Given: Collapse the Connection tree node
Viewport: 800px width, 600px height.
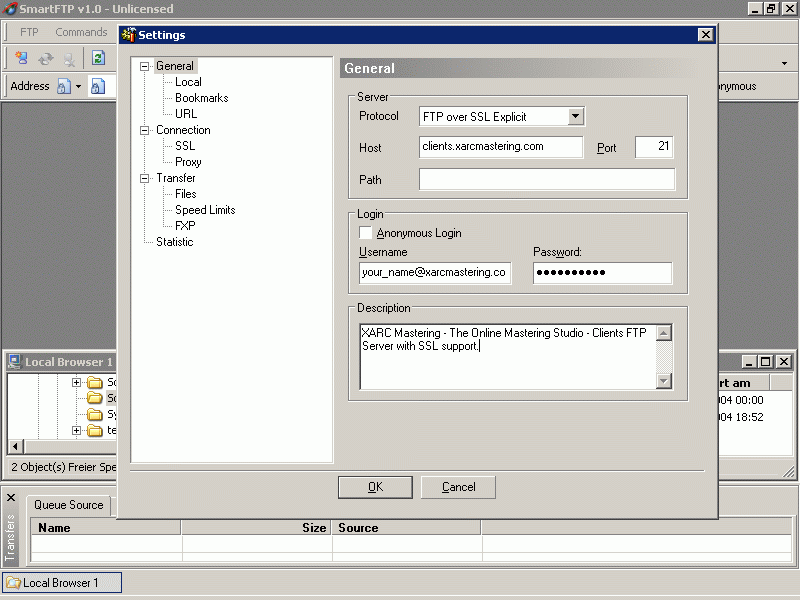Looking at the screenshot, I should 144,130.
